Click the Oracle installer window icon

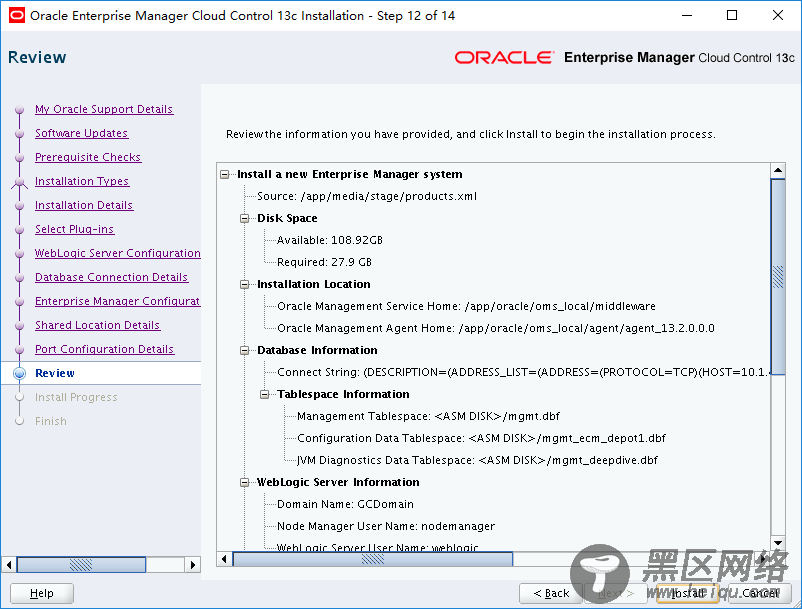(x=17, y=15)
